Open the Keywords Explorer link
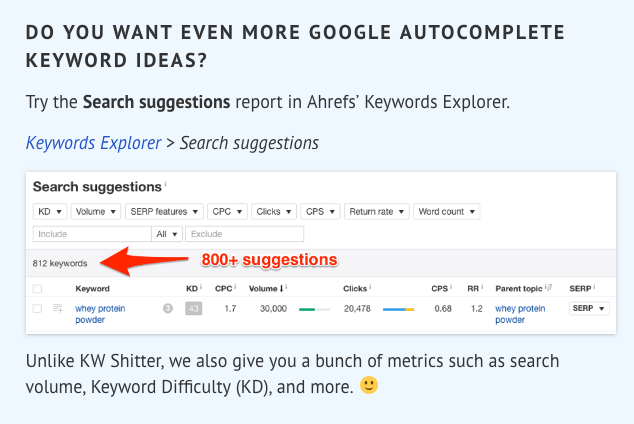Image resolution: width=634 pixels, height=424 pixels. [93, 143]
